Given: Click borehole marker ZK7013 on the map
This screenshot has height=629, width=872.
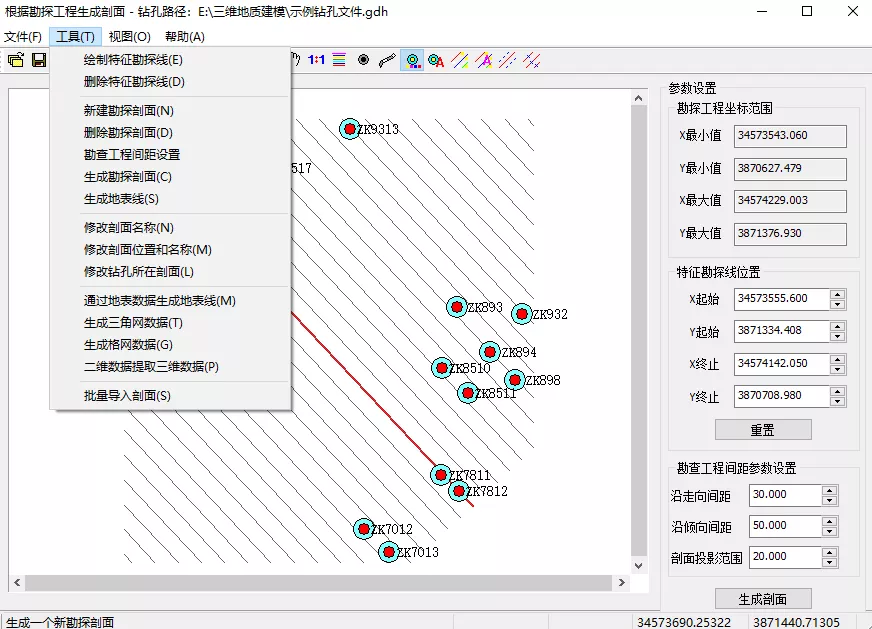Looking at the screenshot, I should click(389, 552).
